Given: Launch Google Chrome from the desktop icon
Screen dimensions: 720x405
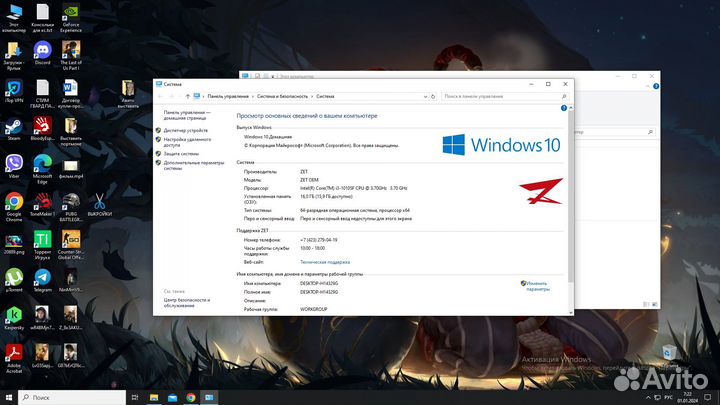Looking at the screenshot, I should (14, 207).
